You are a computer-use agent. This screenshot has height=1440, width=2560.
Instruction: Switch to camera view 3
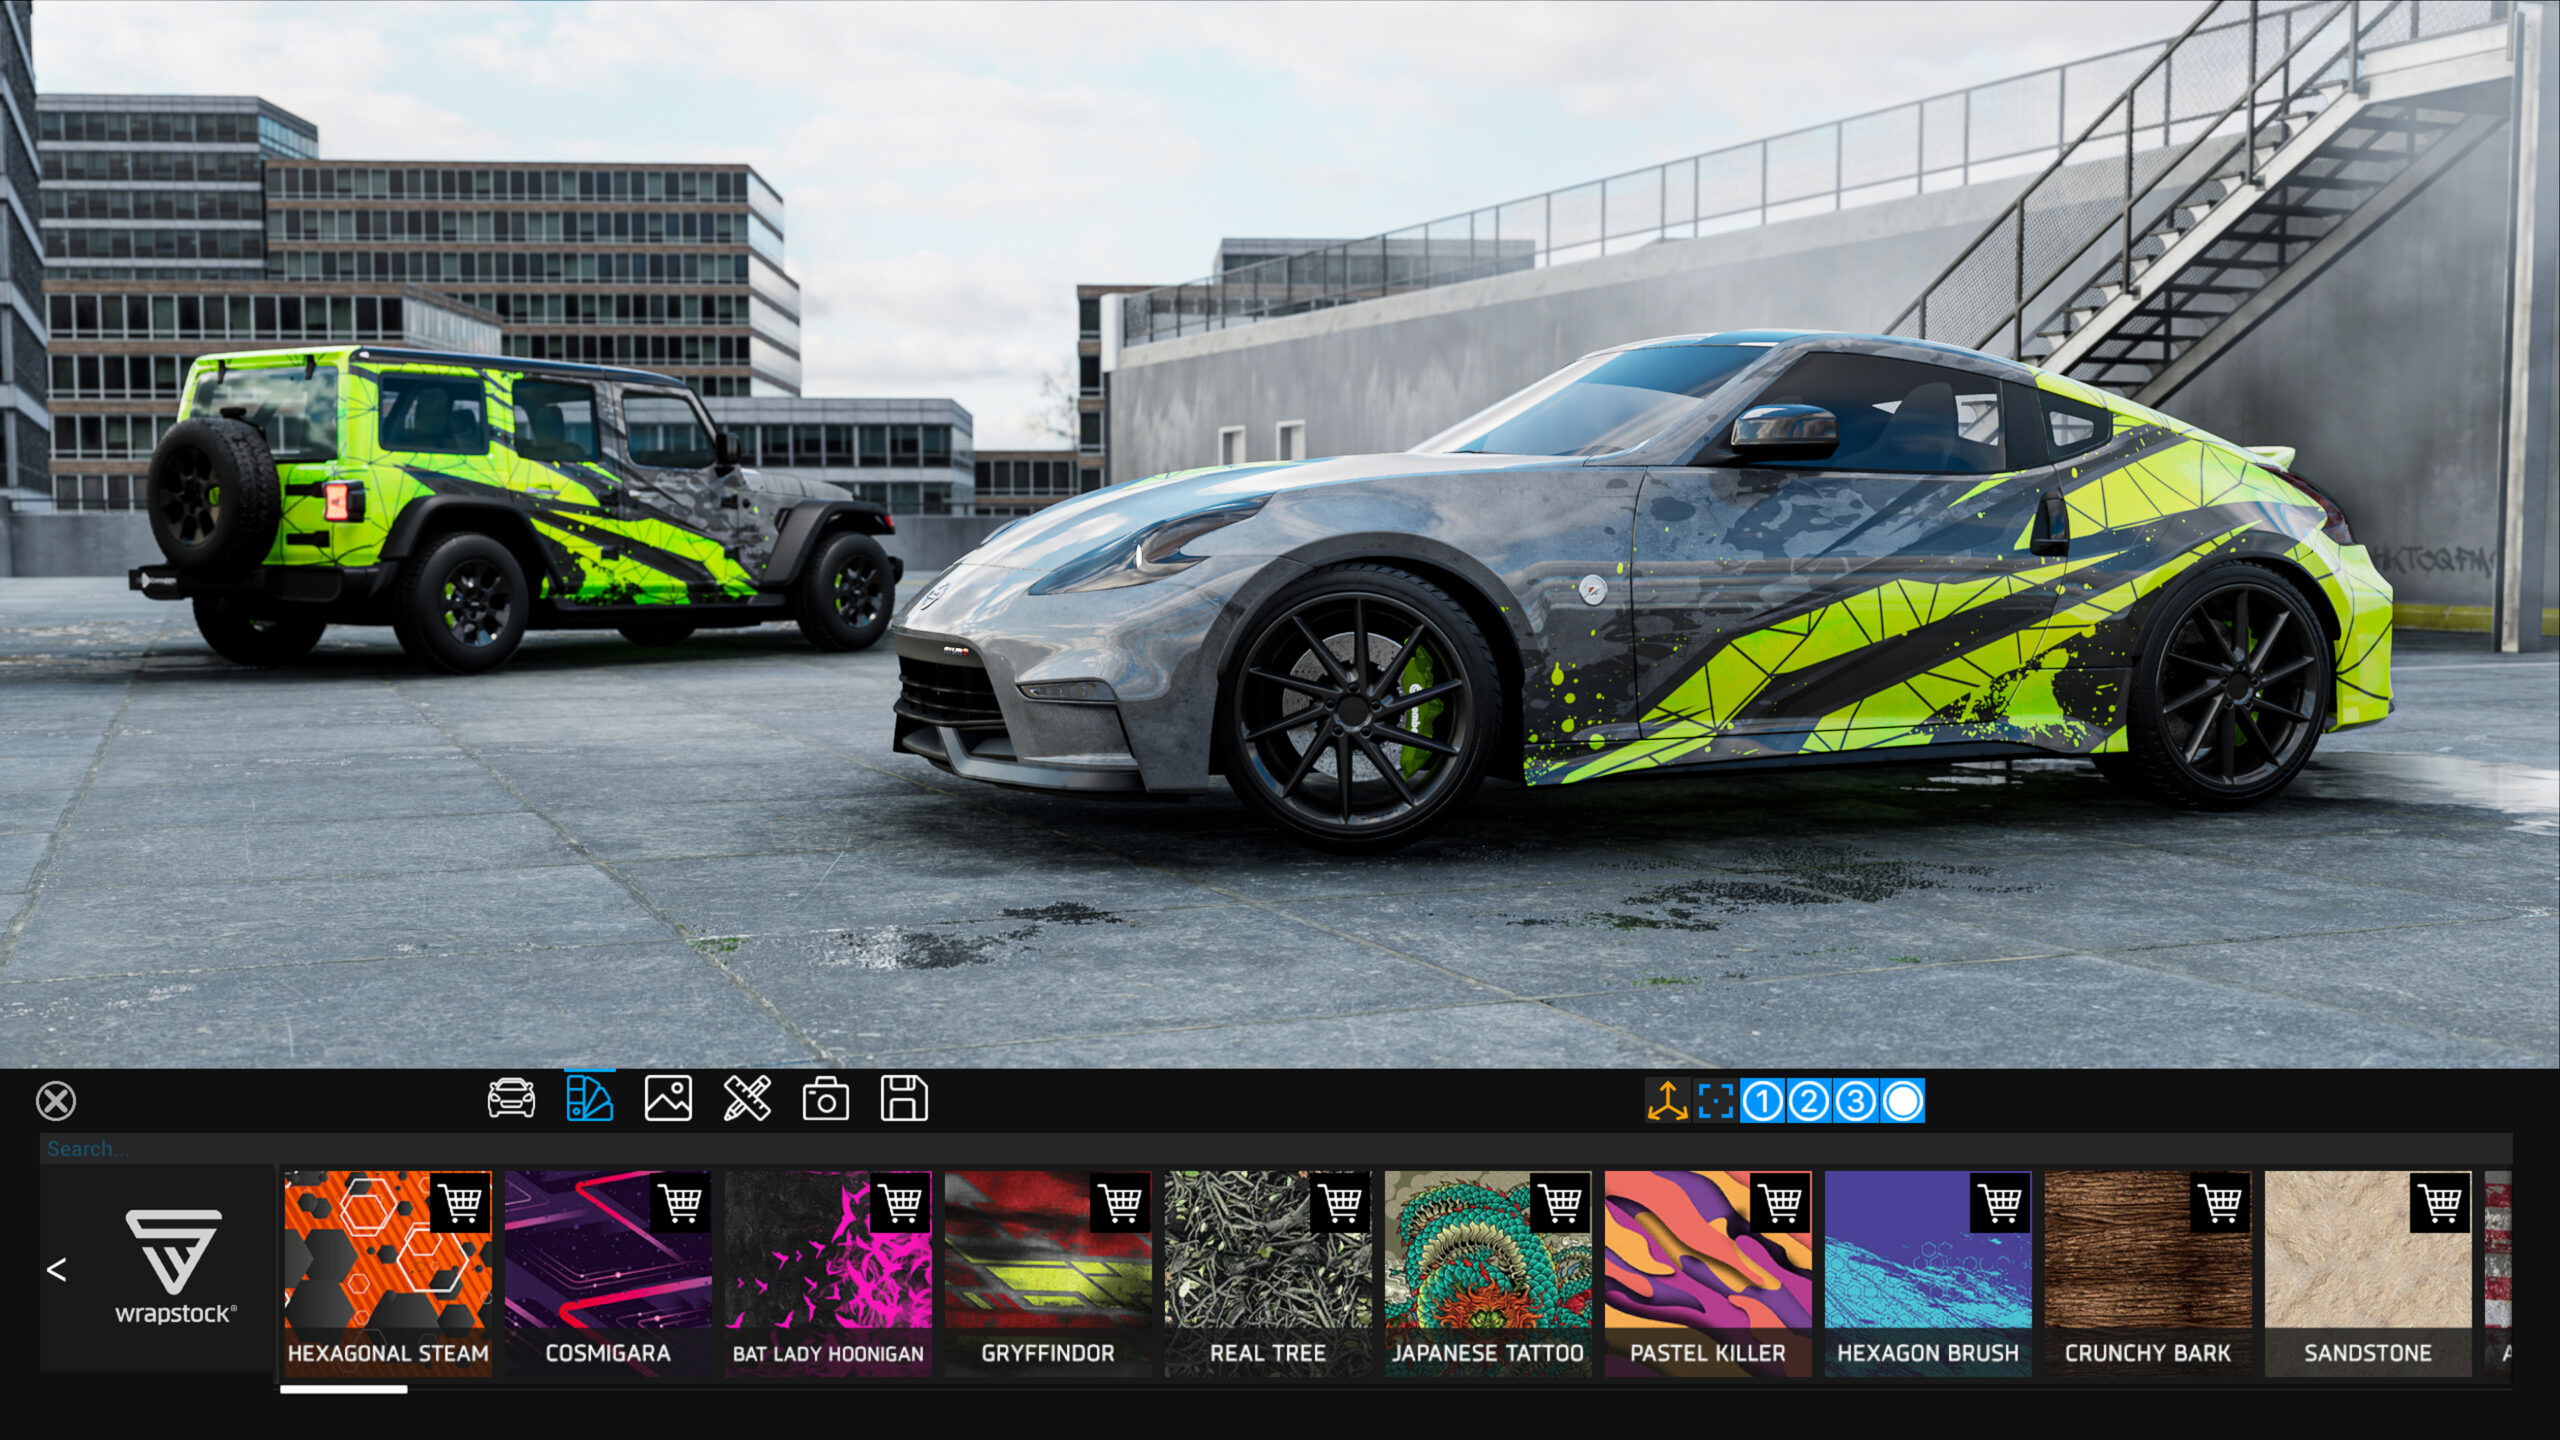click(x=1855, y=1101)
